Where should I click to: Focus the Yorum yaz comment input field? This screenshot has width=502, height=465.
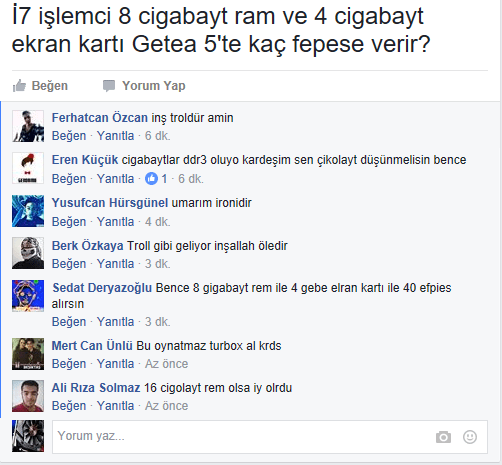[270, 436]
